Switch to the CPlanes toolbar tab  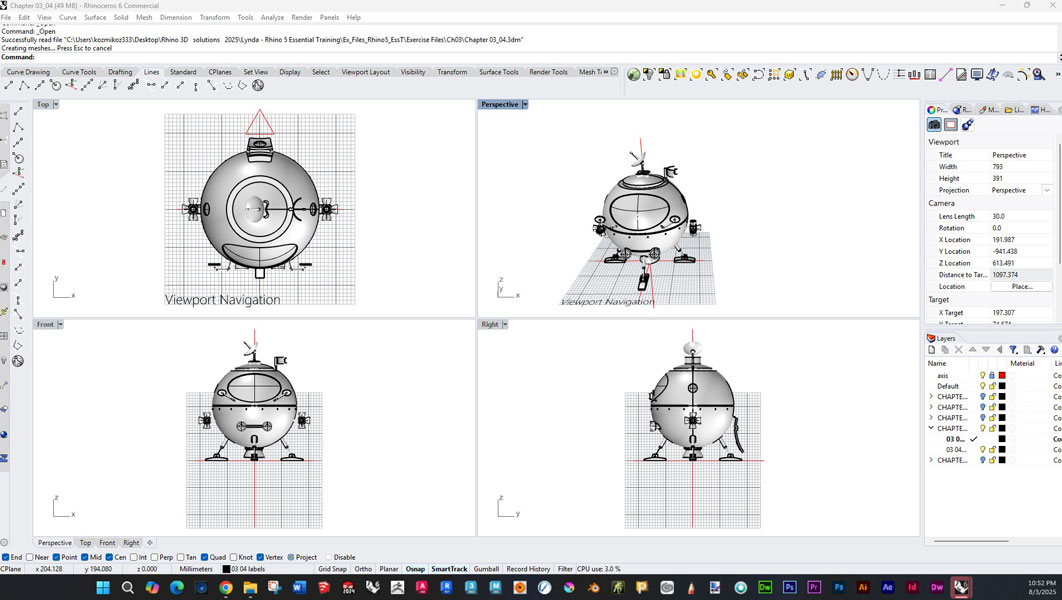pyautogui.click(x=220, y=72)
